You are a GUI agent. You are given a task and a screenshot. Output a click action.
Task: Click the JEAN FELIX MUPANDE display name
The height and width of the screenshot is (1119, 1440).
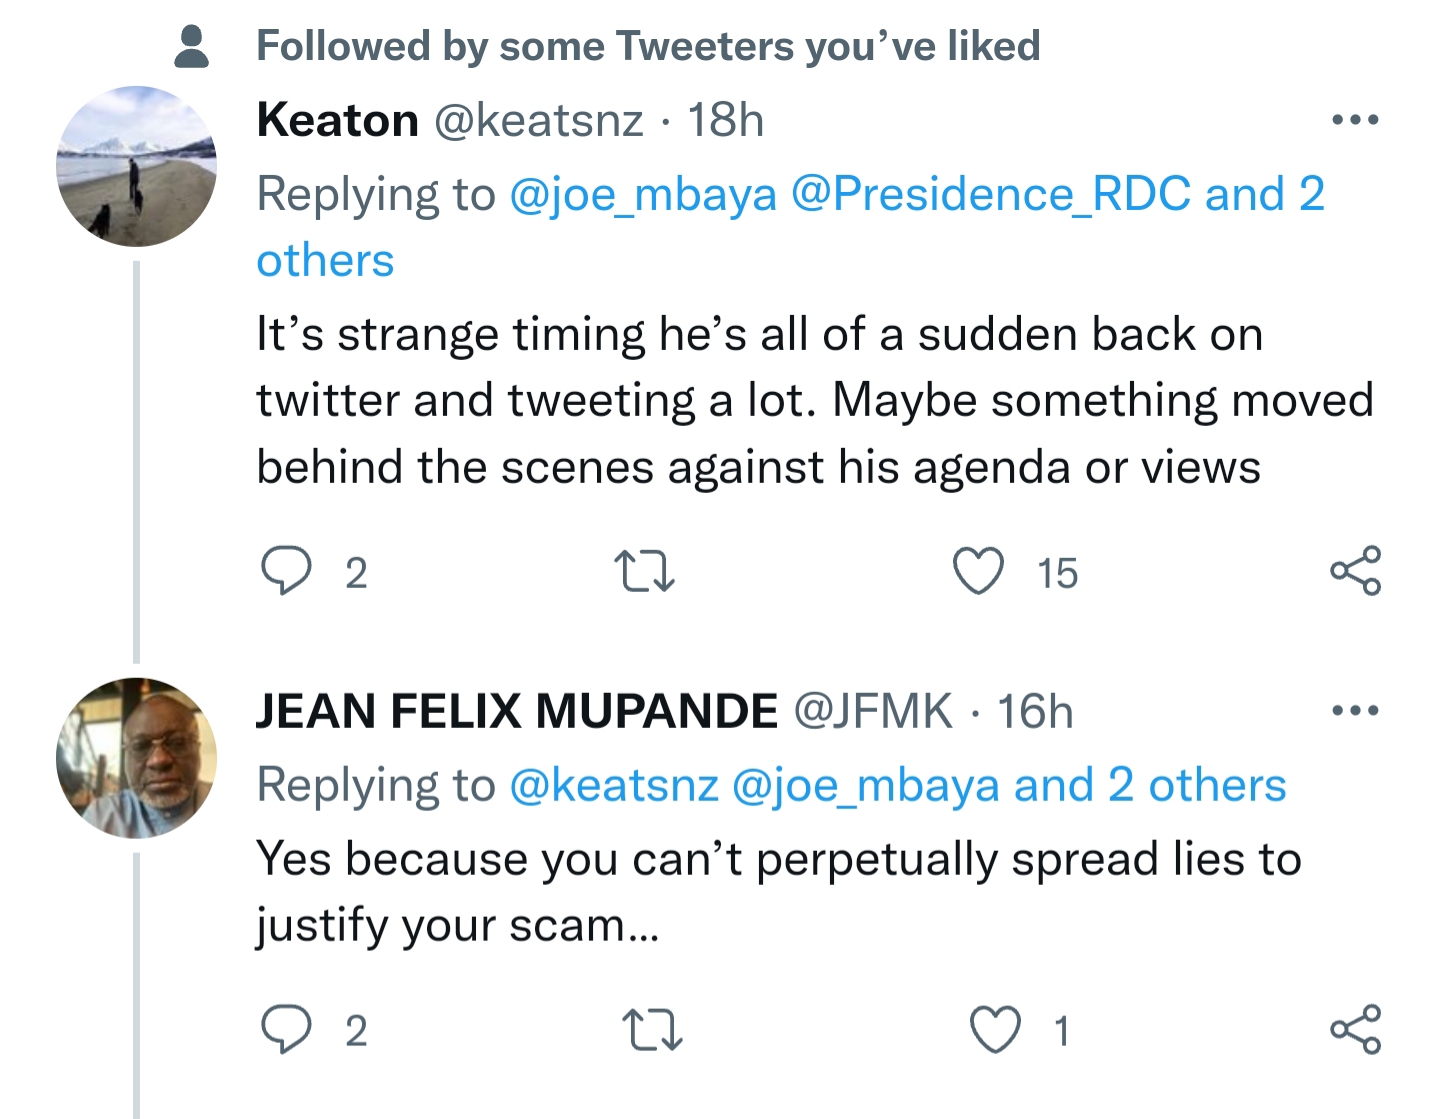(516, 711)
